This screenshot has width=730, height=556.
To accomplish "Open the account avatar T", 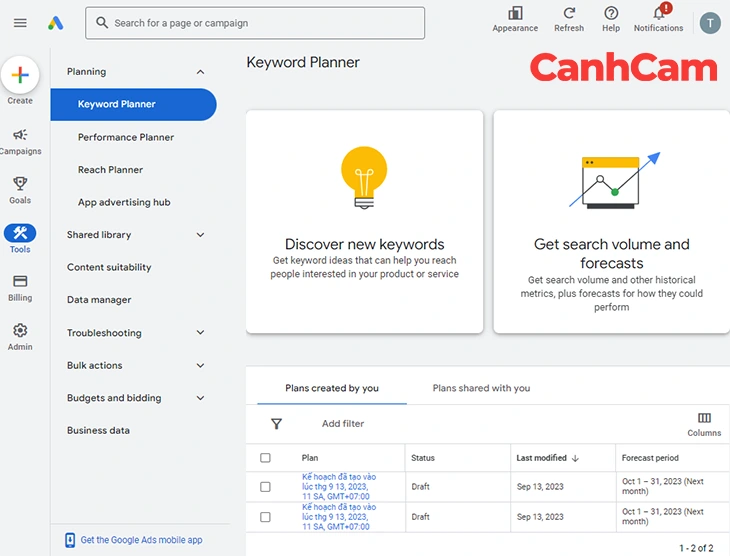I will [710, 23].
